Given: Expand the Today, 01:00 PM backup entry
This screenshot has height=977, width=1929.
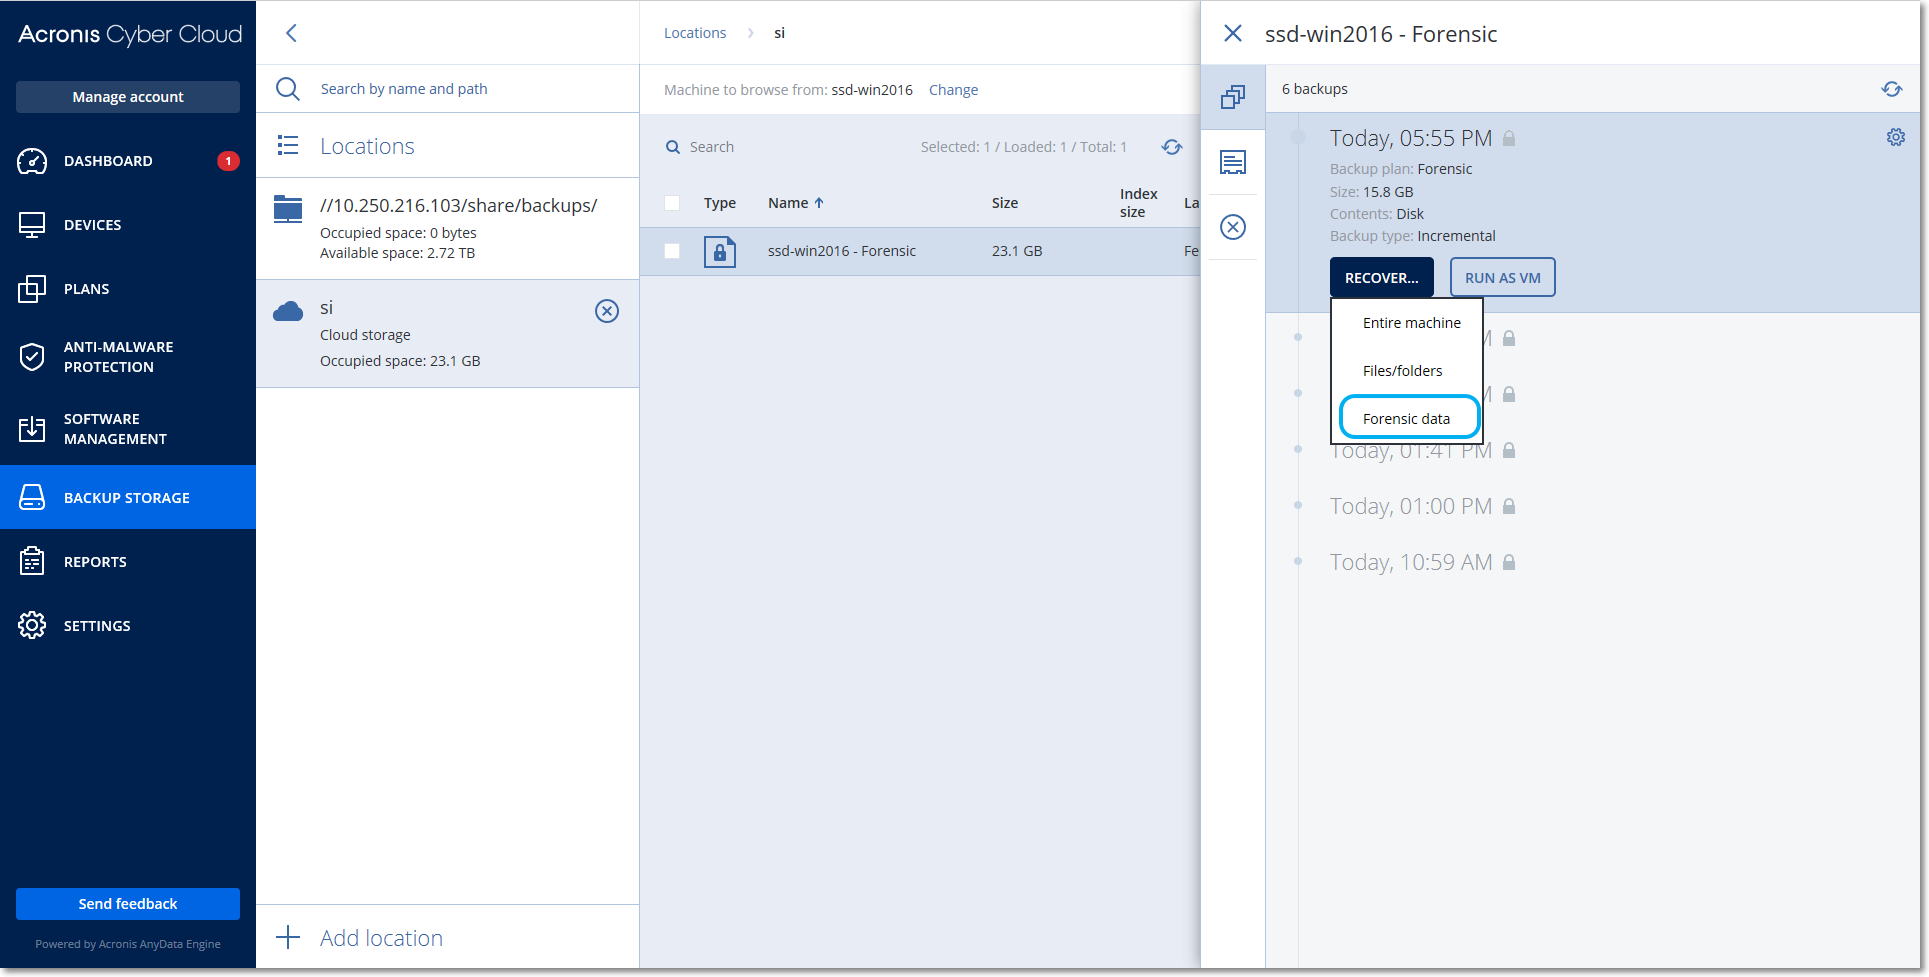Looking at the screenshot, I should point(1410,507).
